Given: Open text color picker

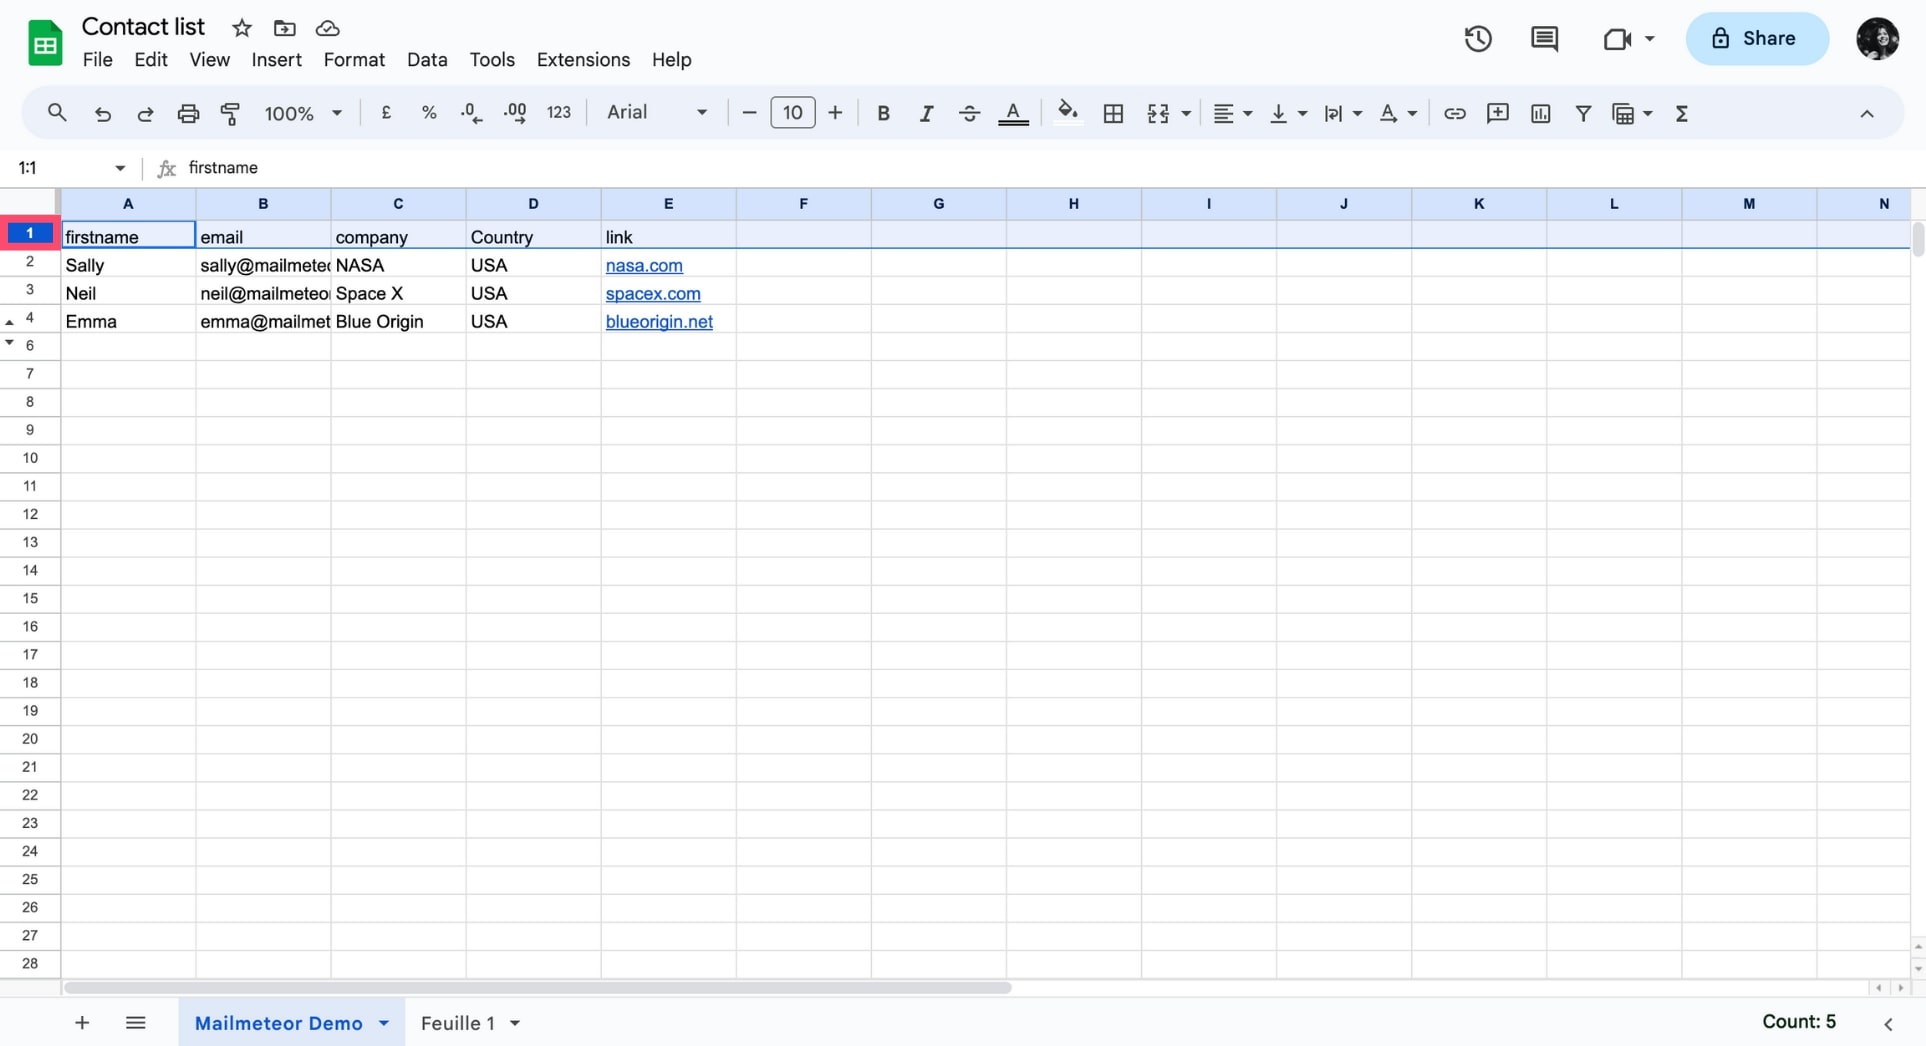Looking at the screenshot, I should click(1013, 114).
